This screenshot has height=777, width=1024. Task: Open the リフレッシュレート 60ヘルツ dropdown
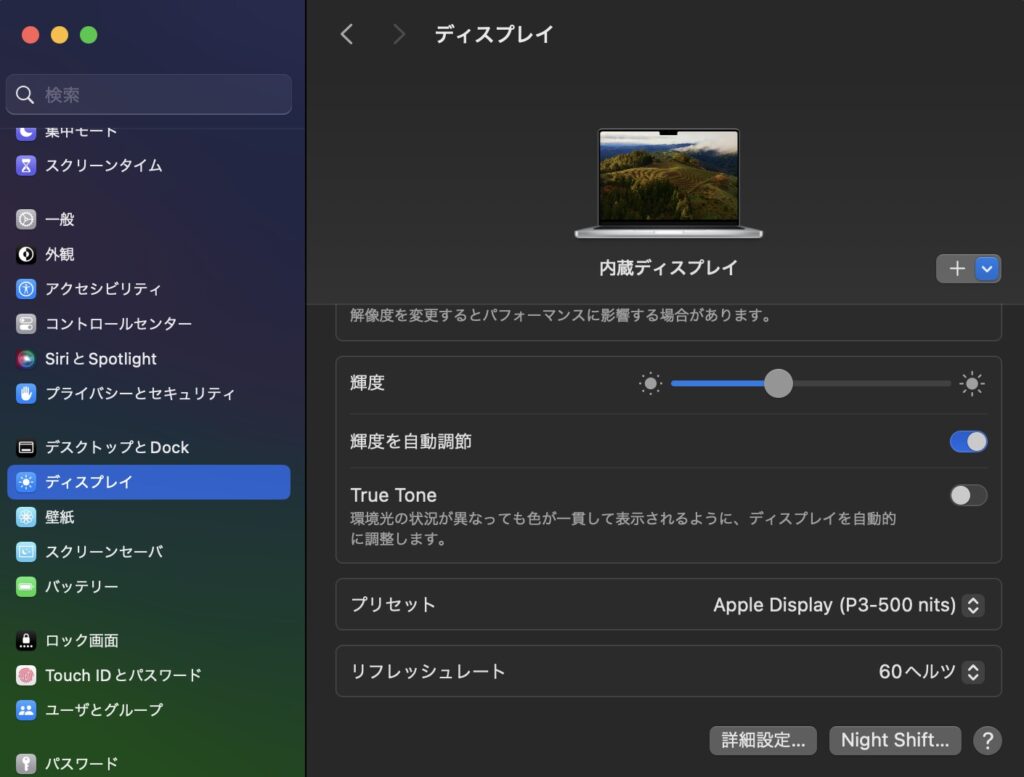(972, 672)
